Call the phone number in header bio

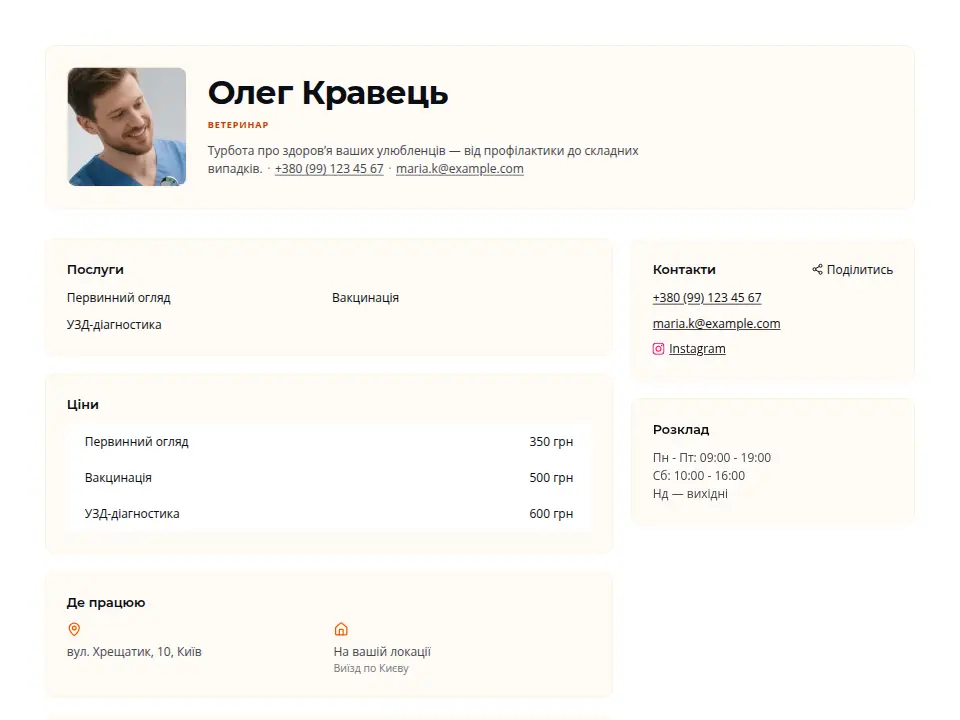(329, 169)
